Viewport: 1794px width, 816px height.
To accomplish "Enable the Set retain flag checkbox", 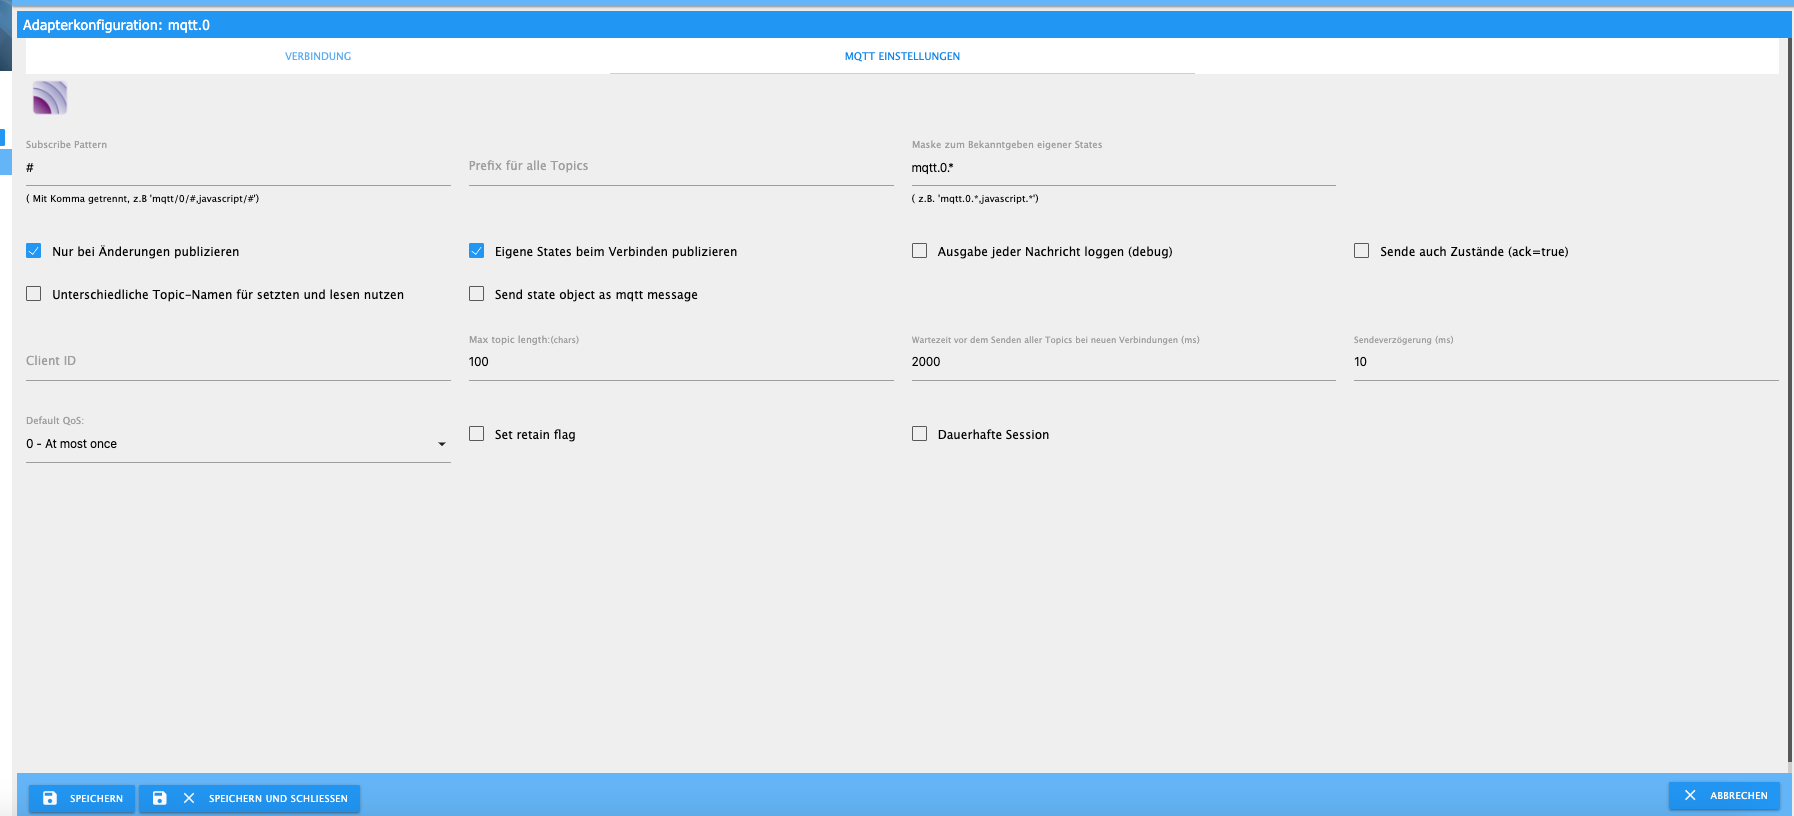I will click(477, 434).
